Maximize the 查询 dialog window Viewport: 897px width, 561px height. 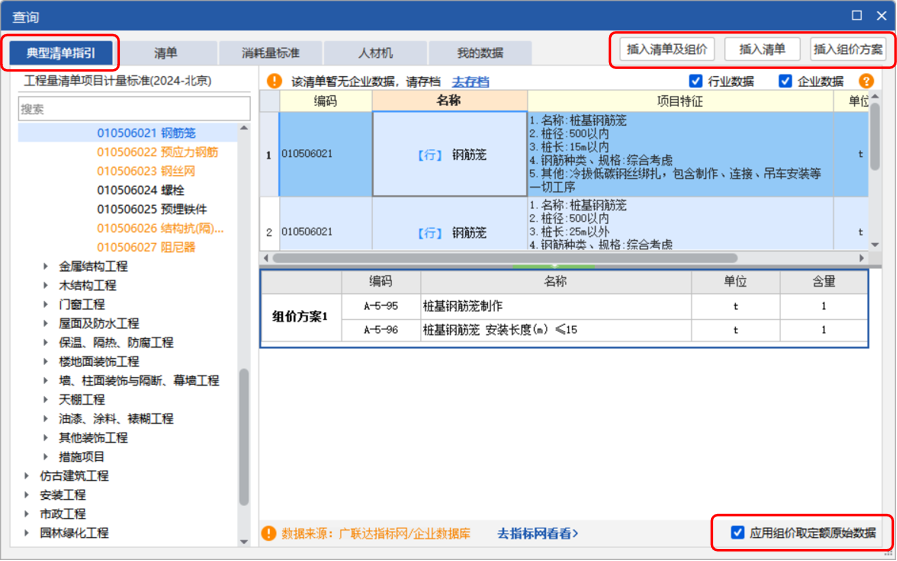pyautogui.click(x=856, y=15)
